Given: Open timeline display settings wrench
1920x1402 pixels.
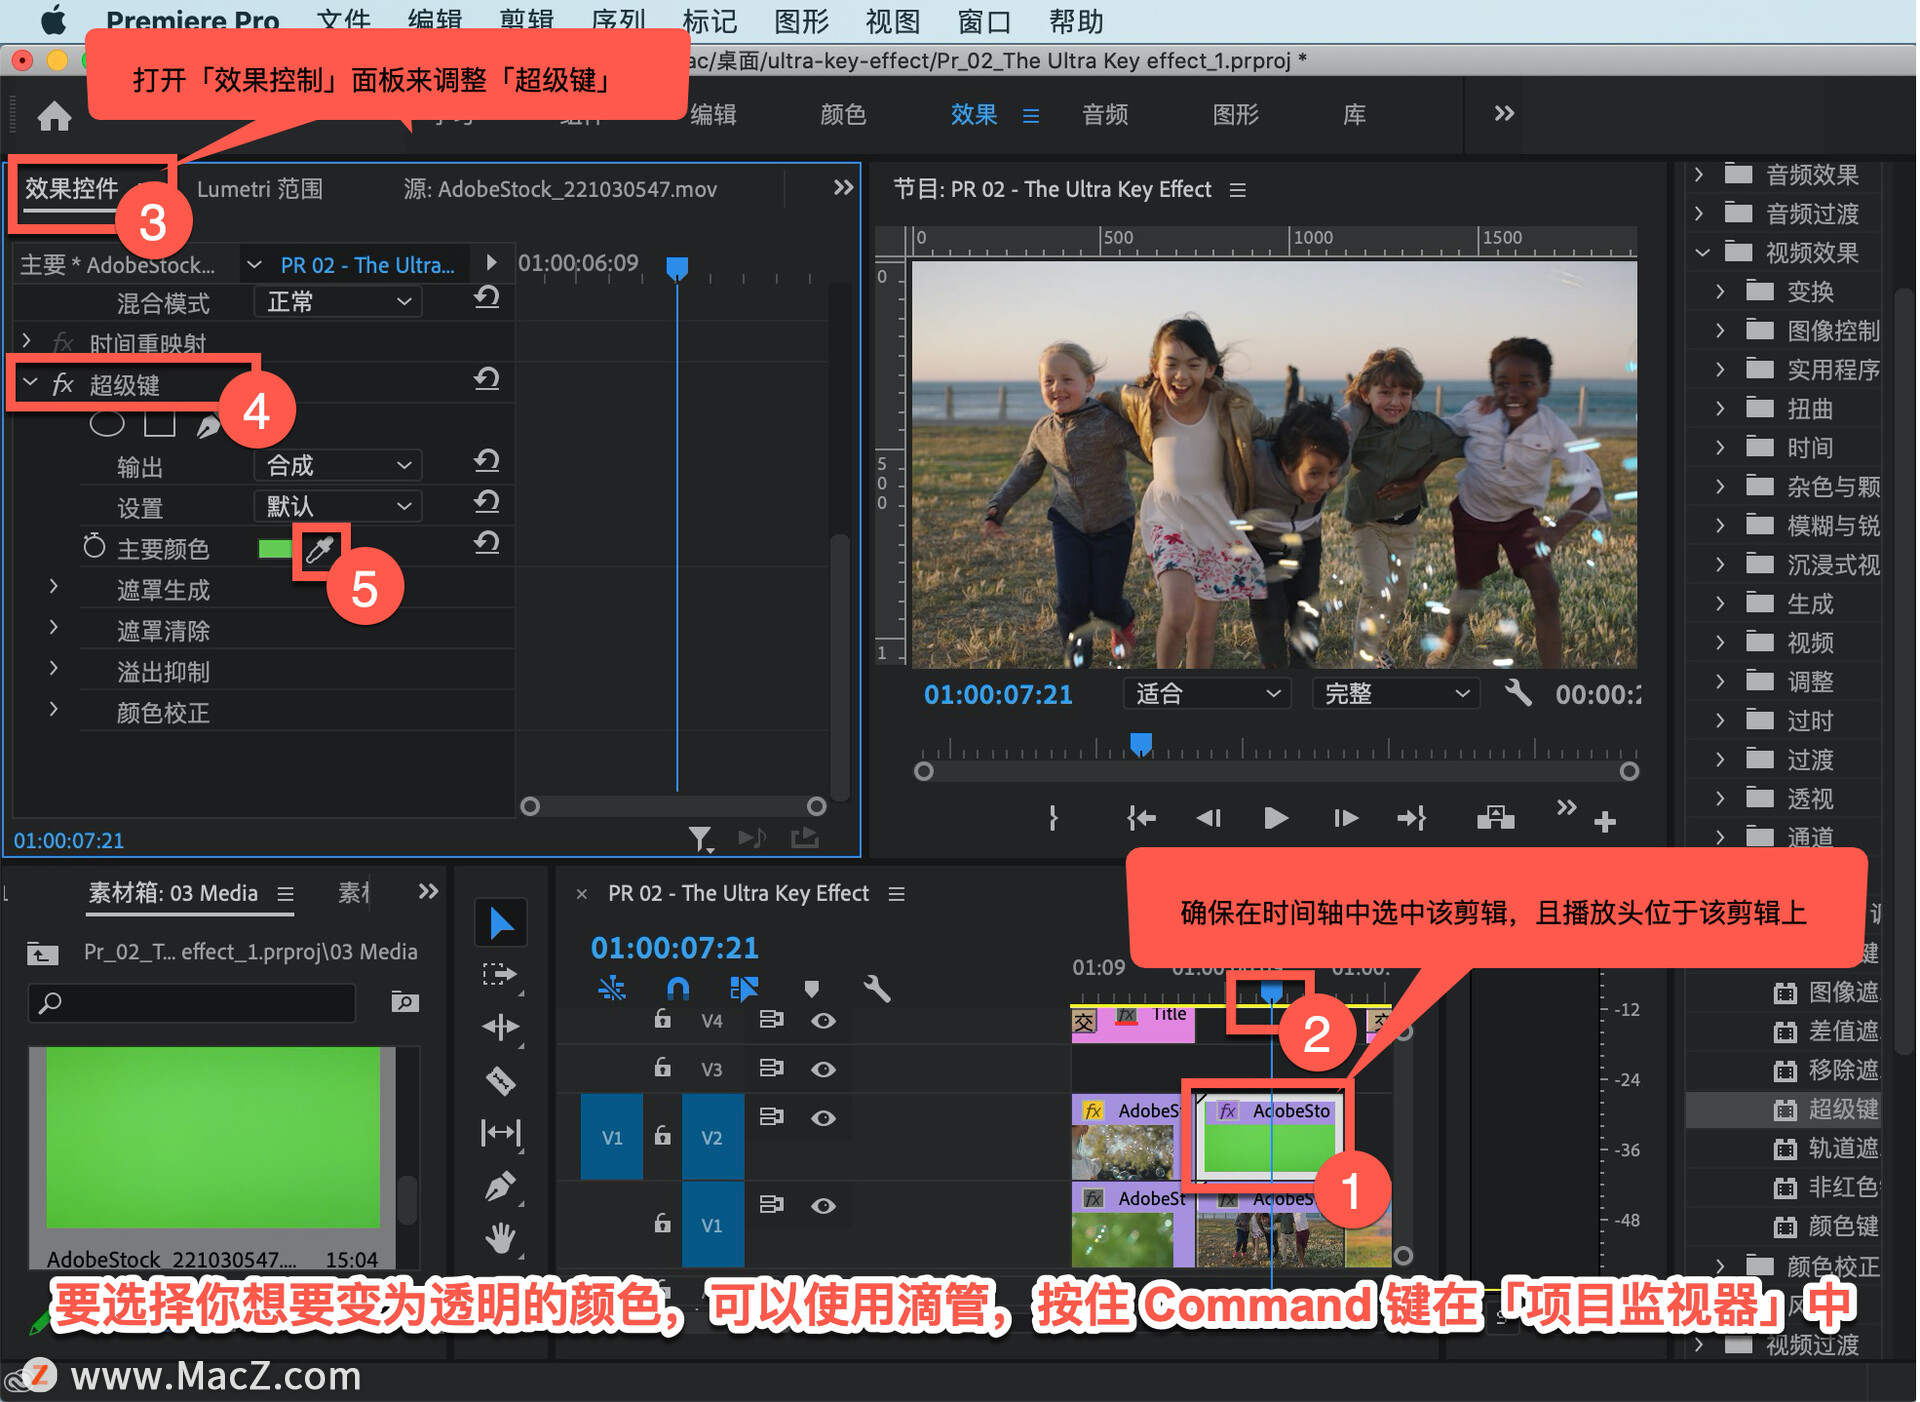Looking at the screenshot, I should coord(876,990).
